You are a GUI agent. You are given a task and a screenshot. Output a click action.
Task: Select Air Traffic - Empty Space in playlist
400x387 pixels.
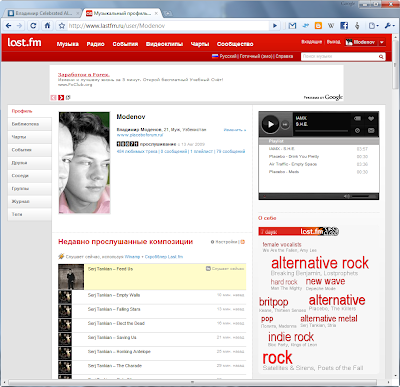point(318,164)
